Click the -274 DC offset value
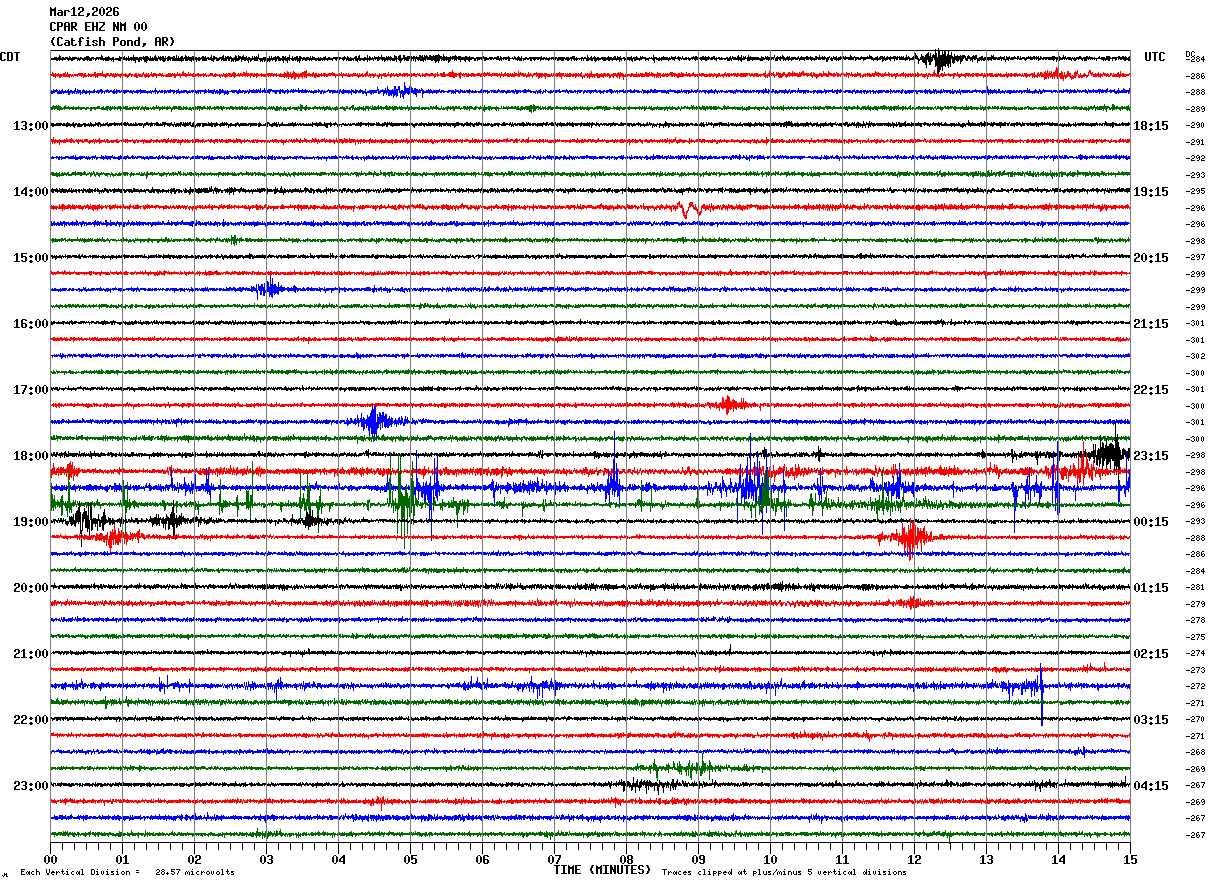Image resolution: width=1210 pixels, height=886 pixels. pos(1195,653)
